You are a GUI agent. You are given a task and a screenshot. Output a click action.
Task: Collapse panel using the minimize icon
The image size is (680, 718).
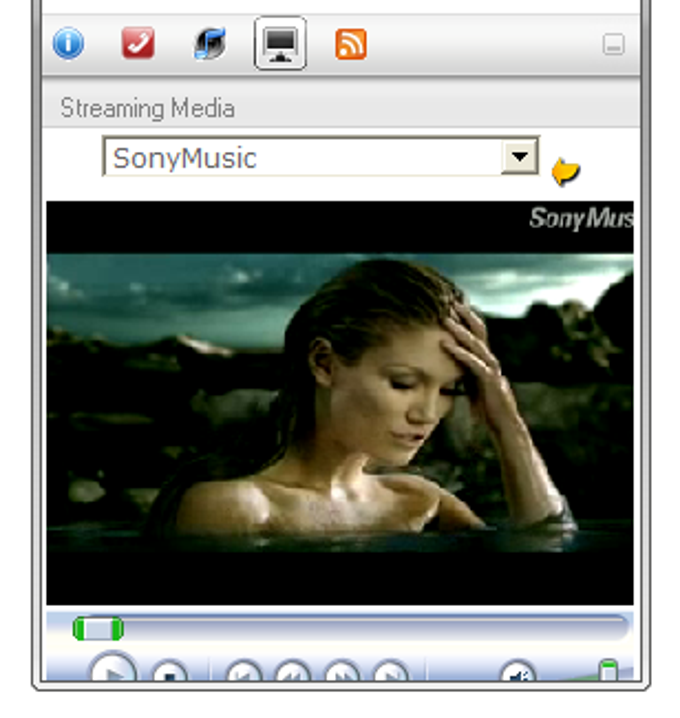[x=613, y=44]
